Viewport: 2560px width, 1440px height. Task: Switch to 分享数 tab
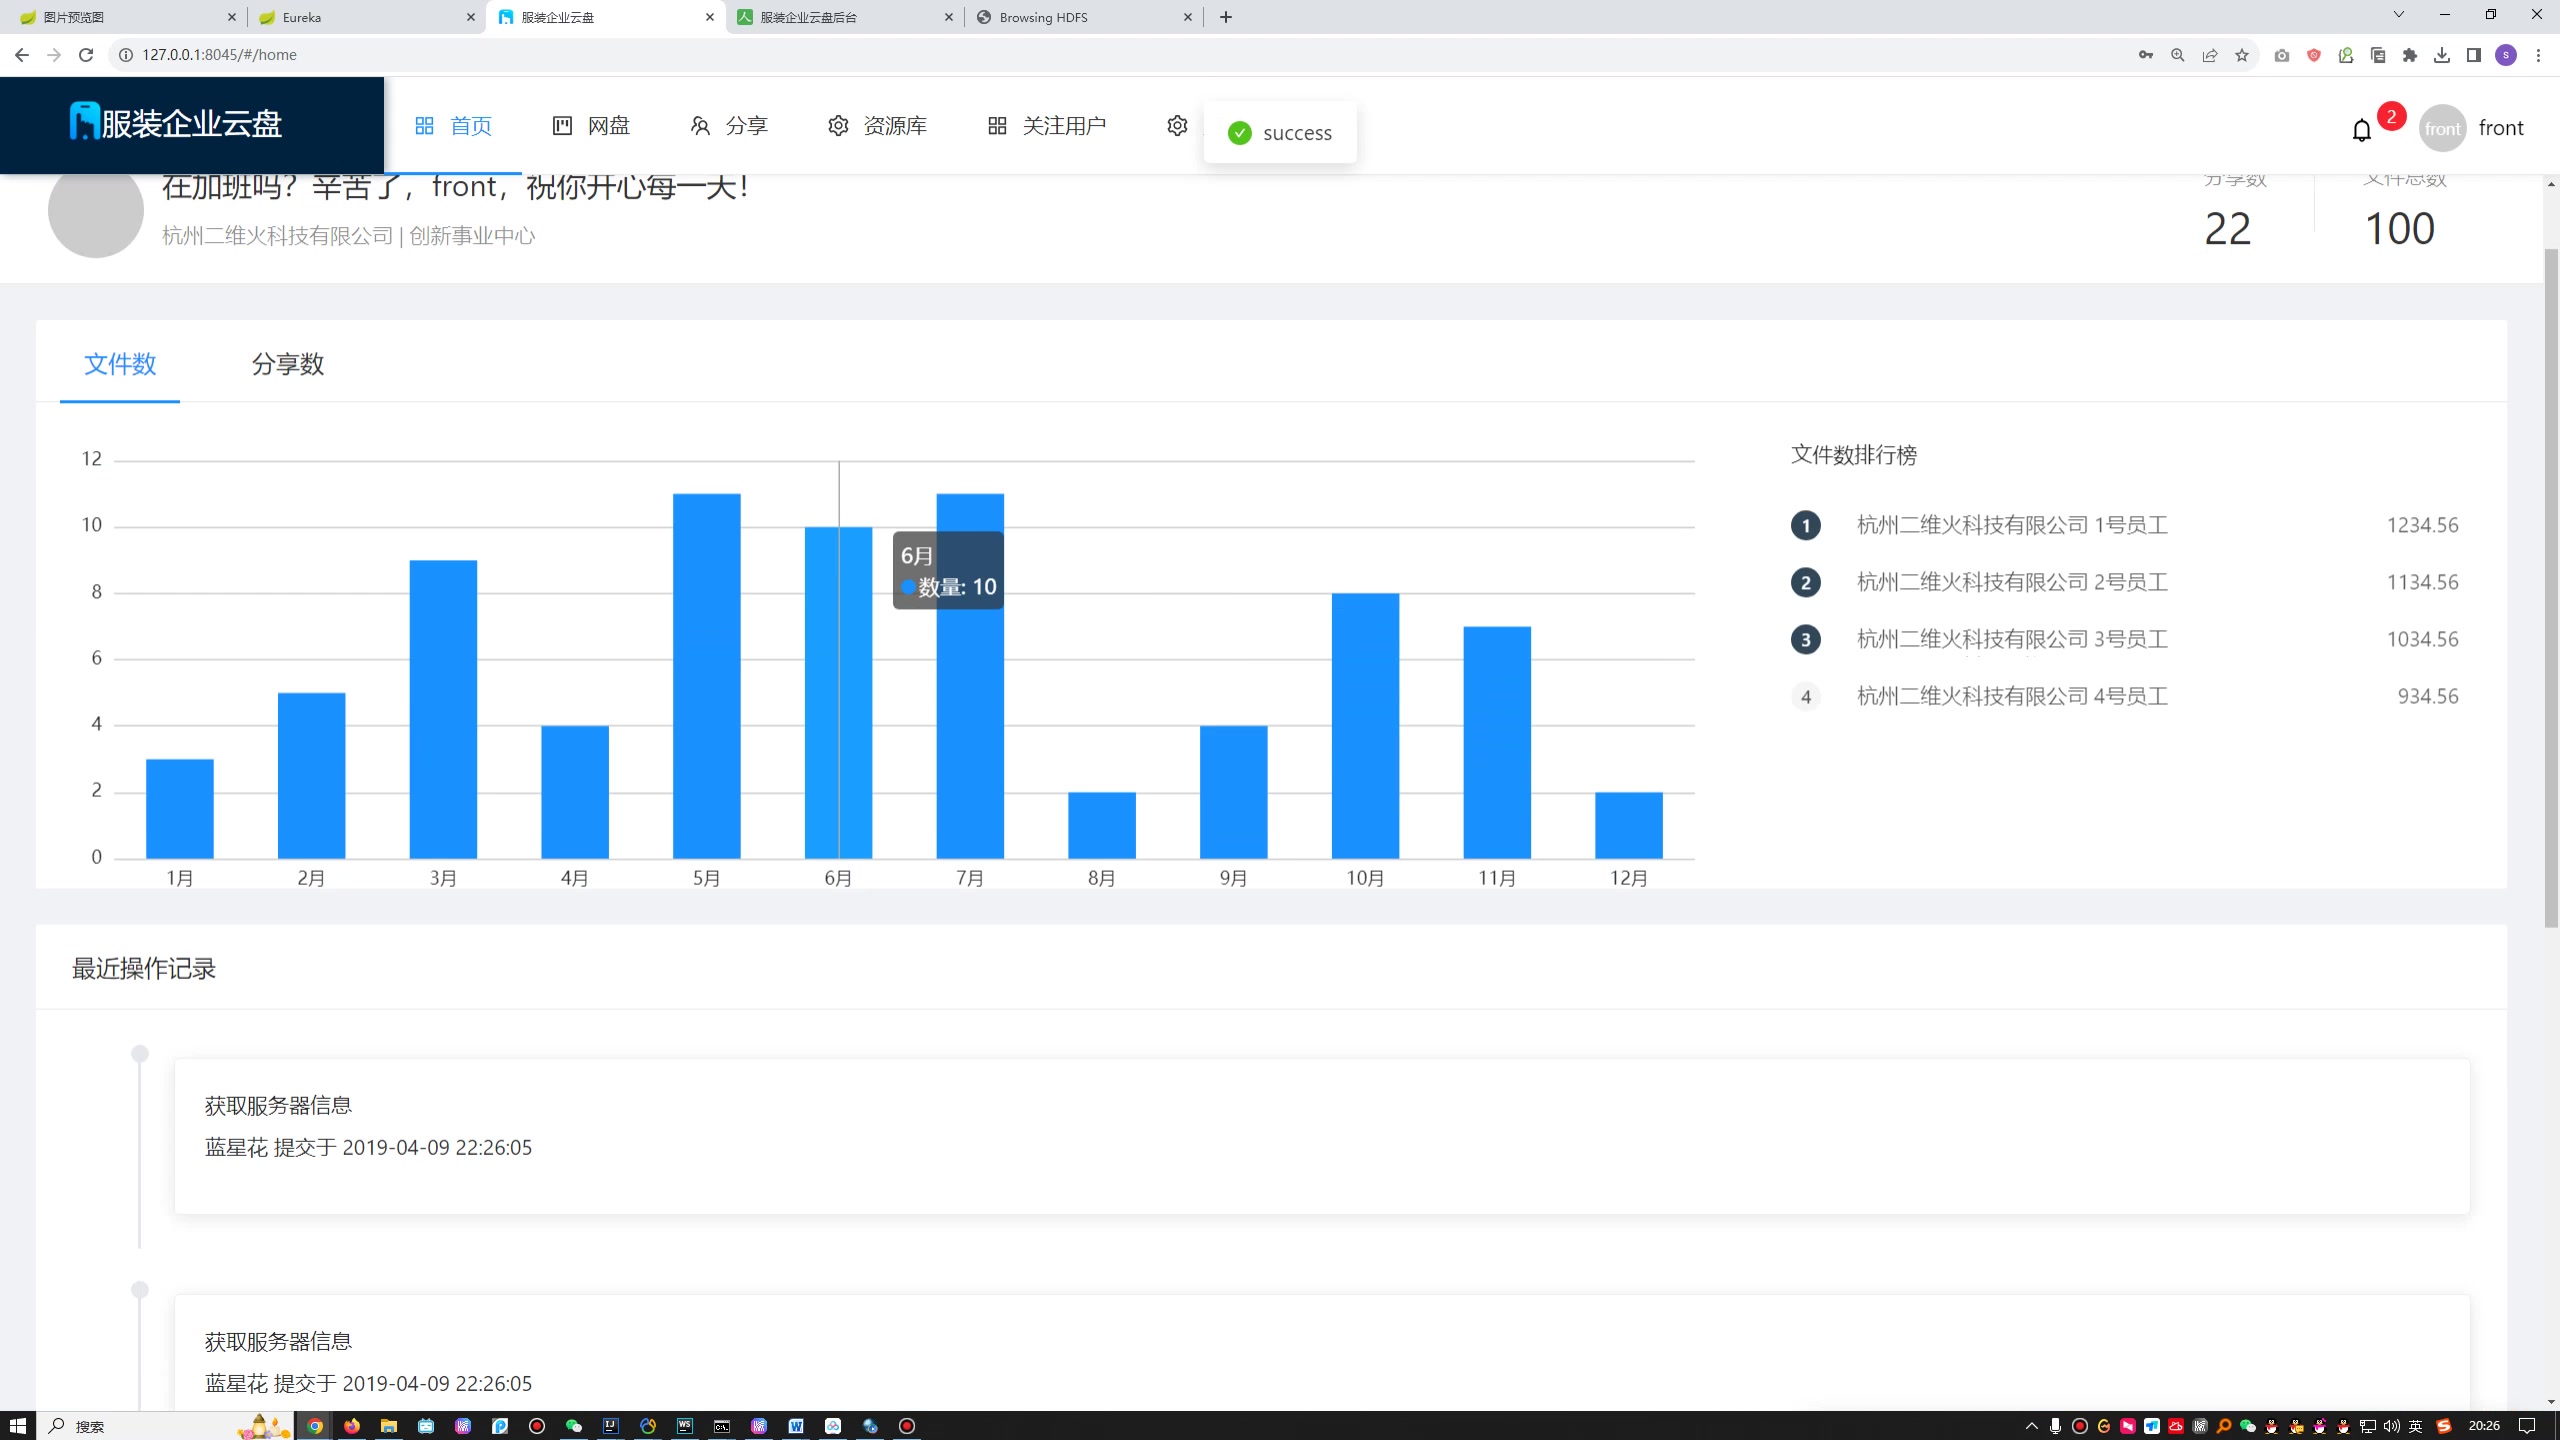pyautogui.click(x=285, y=362)
